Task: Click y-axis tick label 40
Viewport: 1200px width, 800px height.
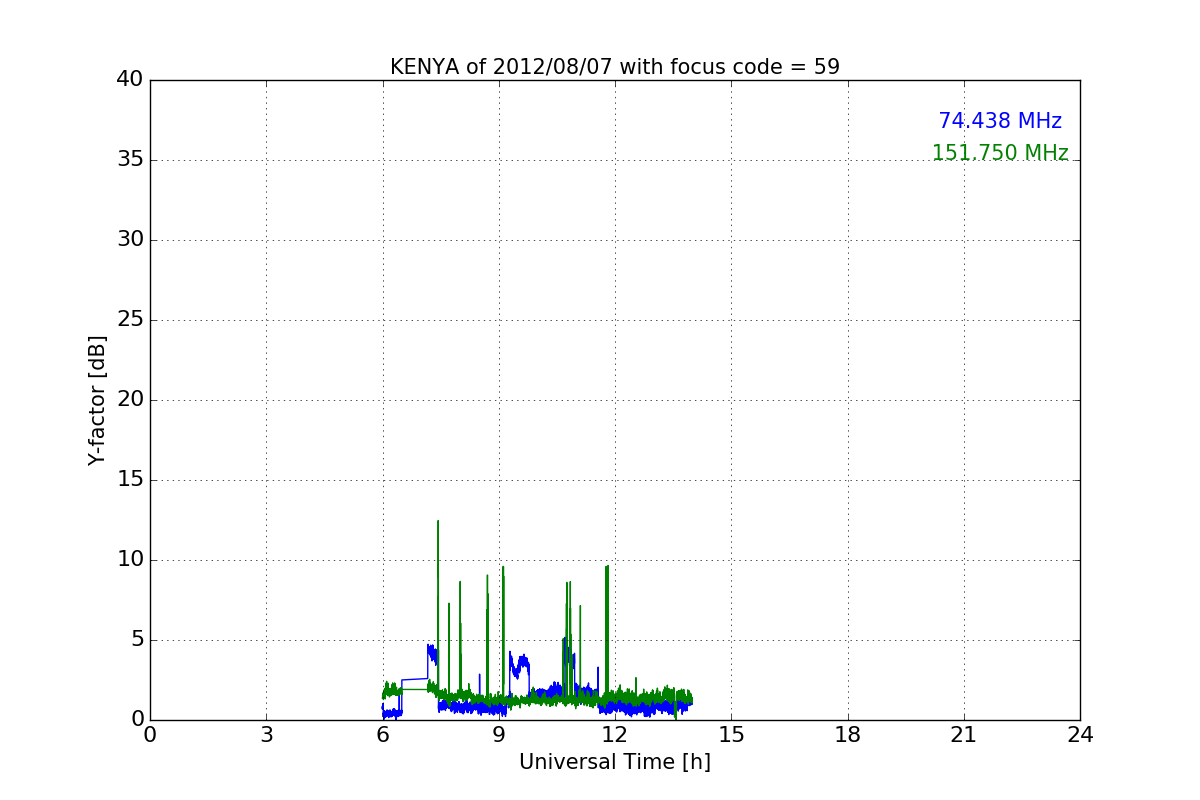Action: point(129,80)
